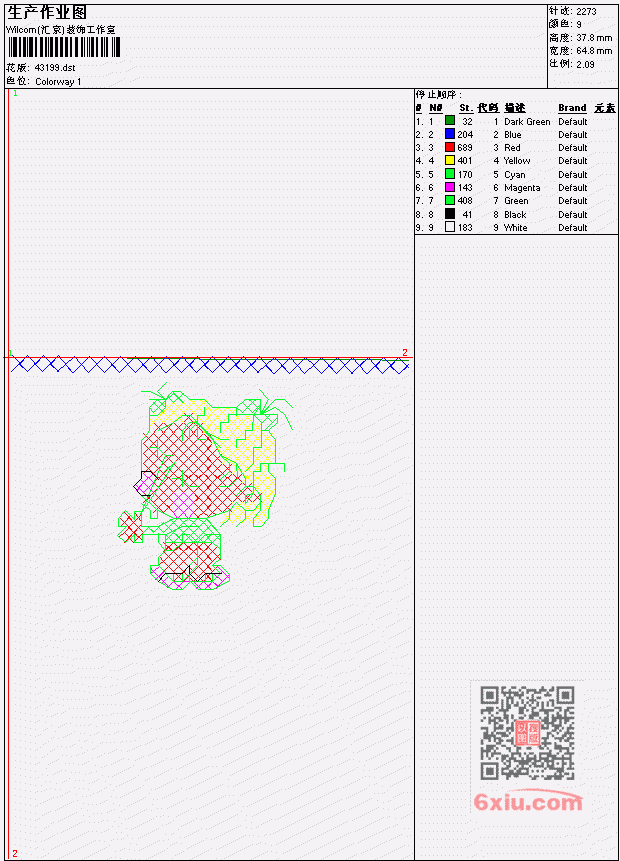Click the 'Brand' column header
620x861 pixels.
572,108
